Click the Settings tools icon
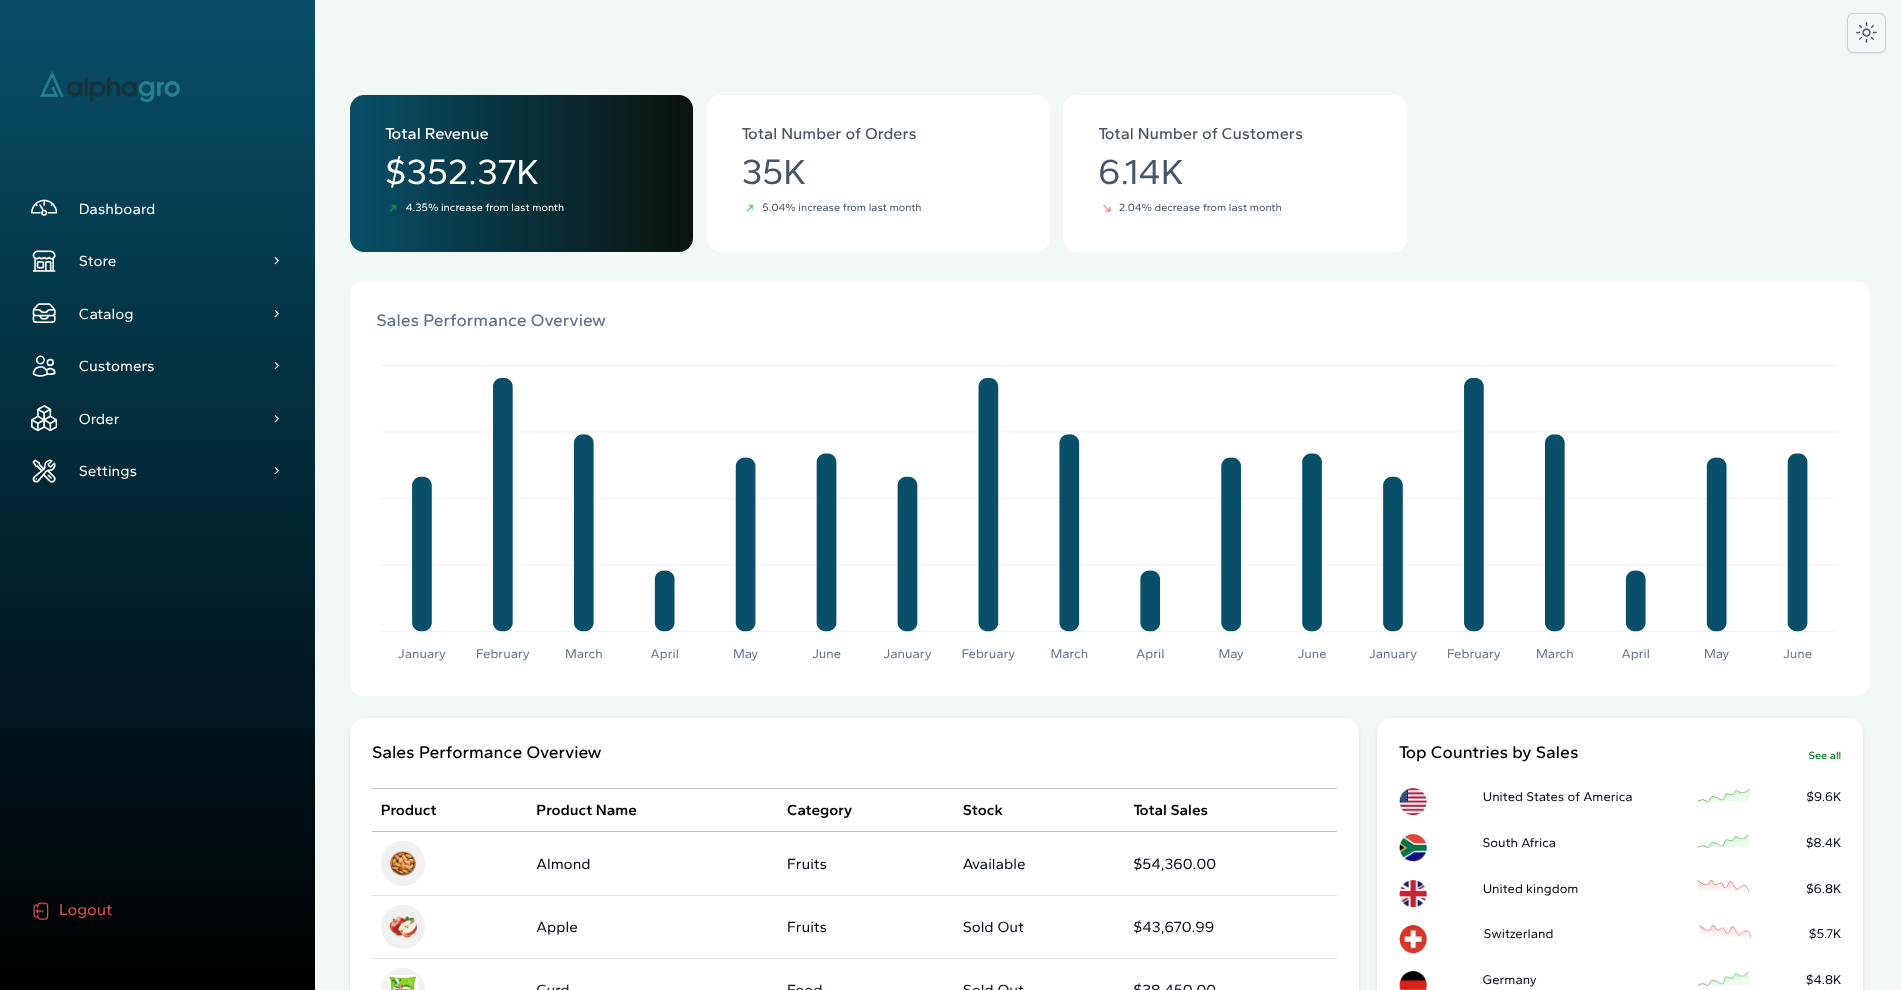 pyautogui.click(x=44, y=471)
